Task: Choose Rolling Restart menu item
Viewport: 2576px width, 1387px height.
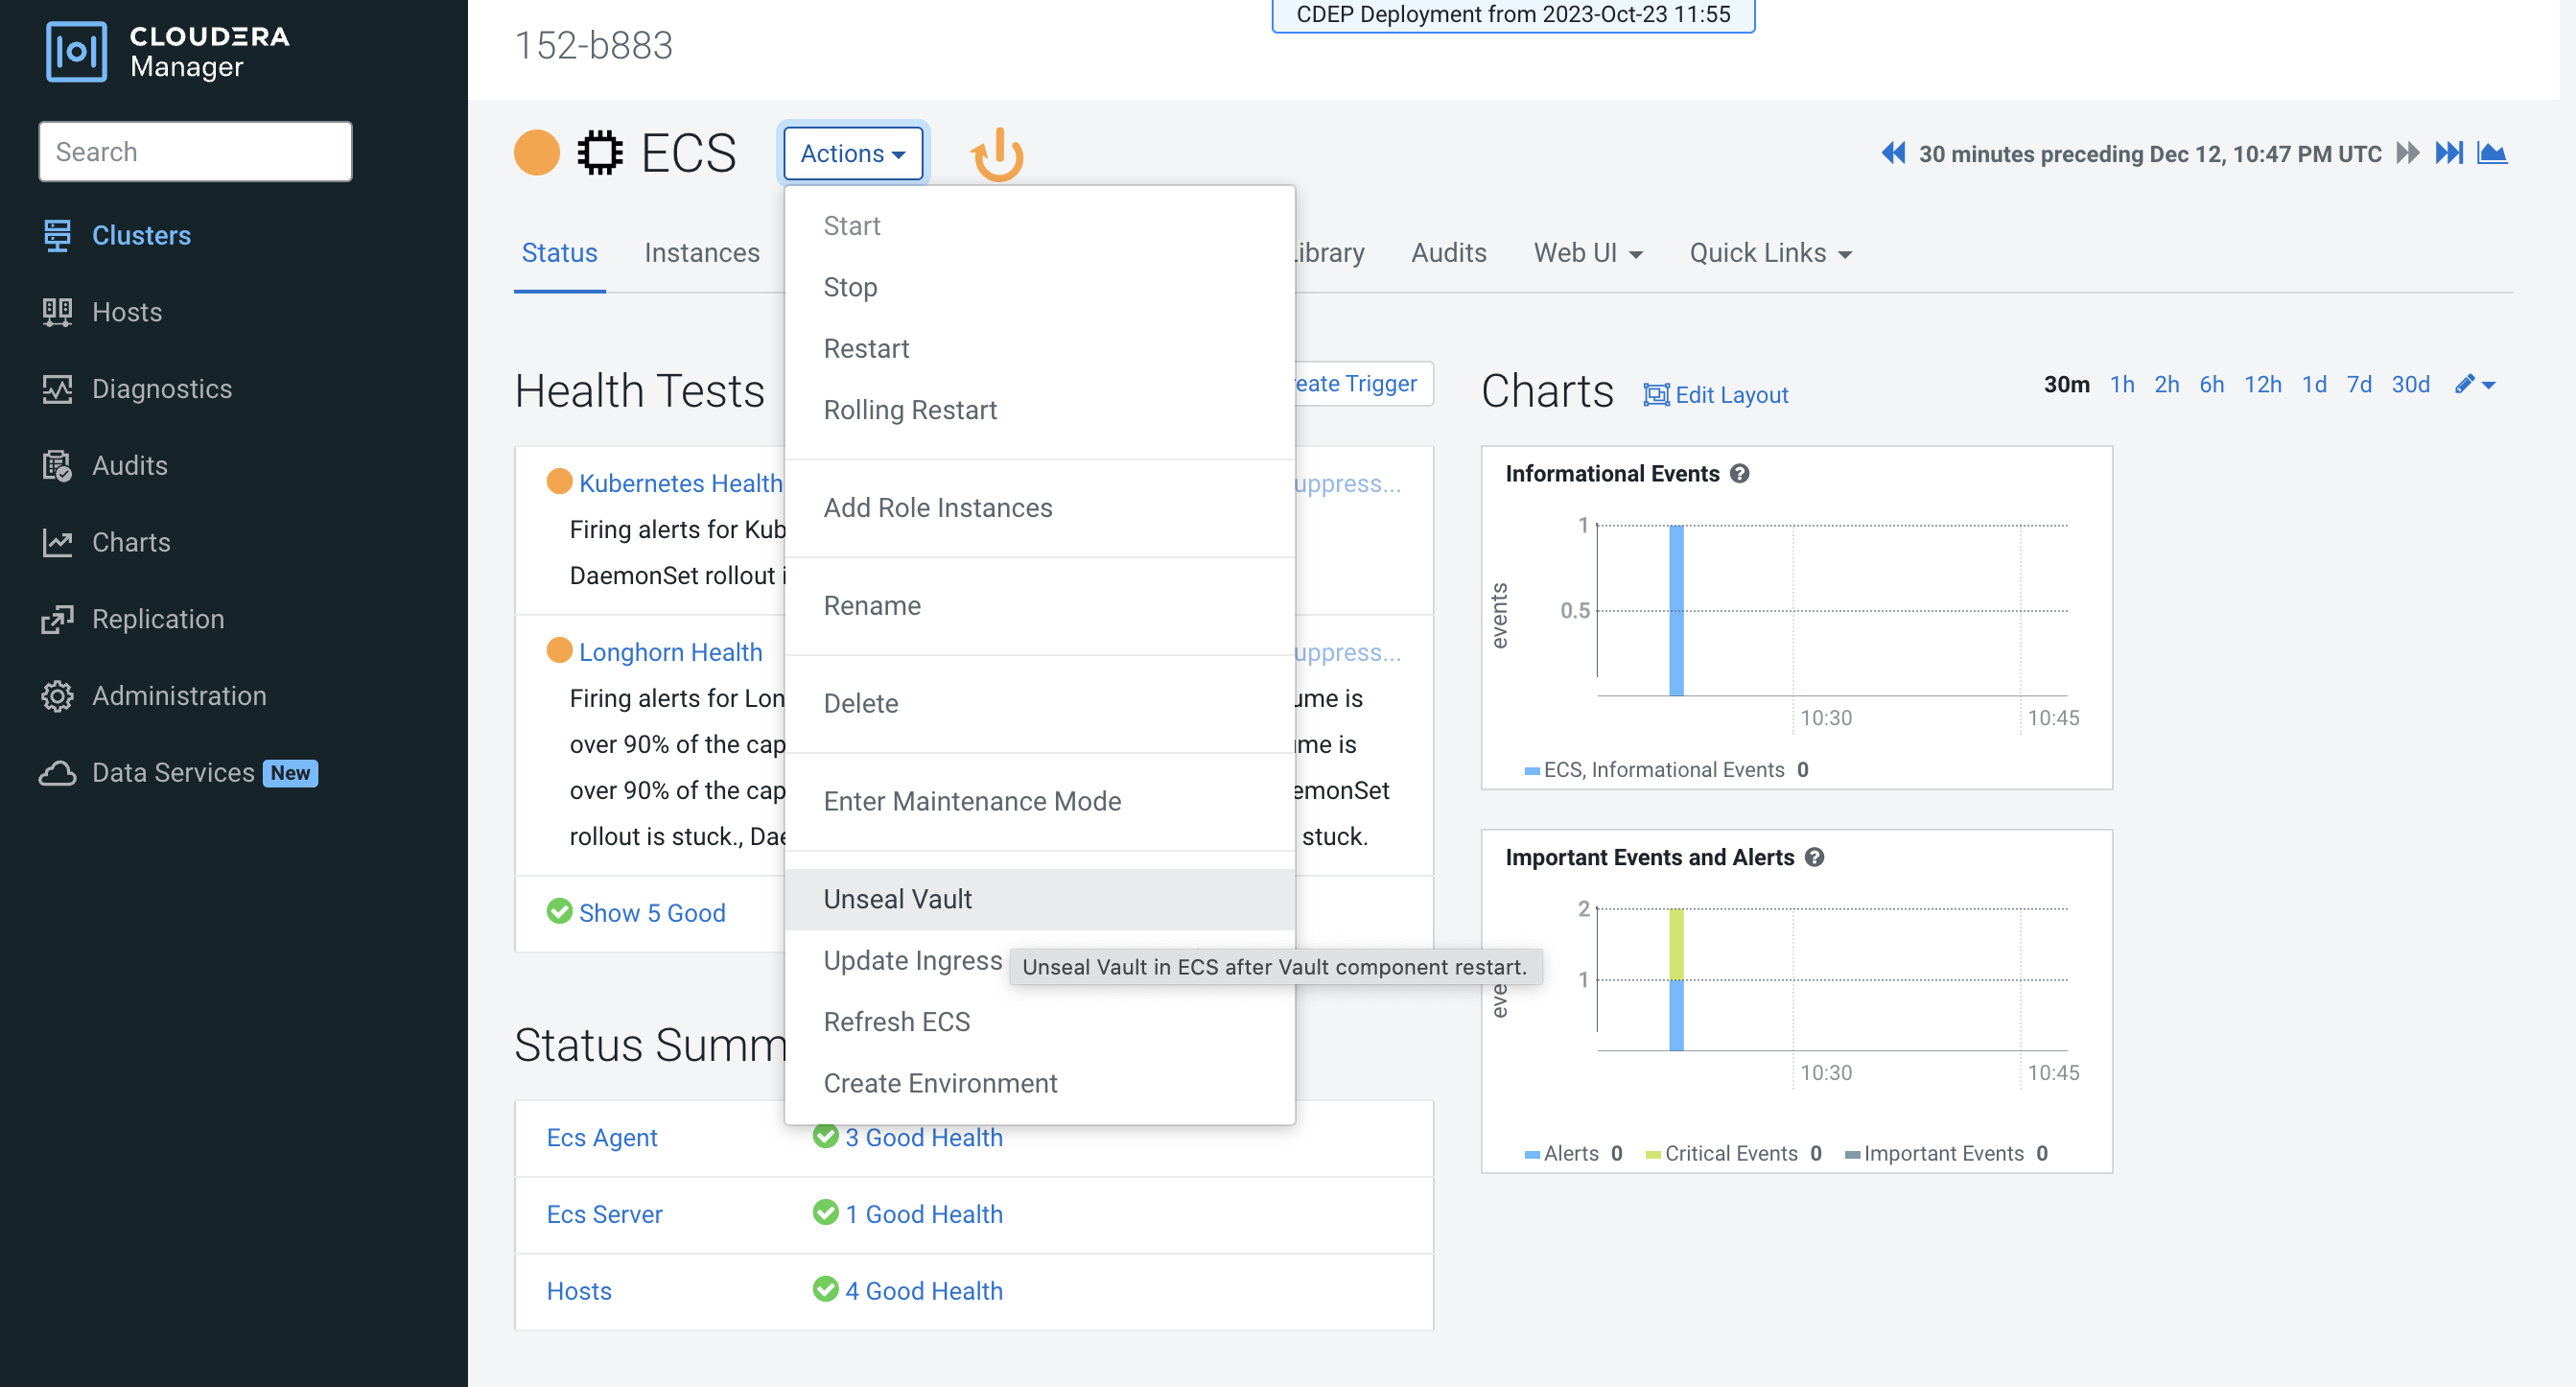Action: click(909, 410)
